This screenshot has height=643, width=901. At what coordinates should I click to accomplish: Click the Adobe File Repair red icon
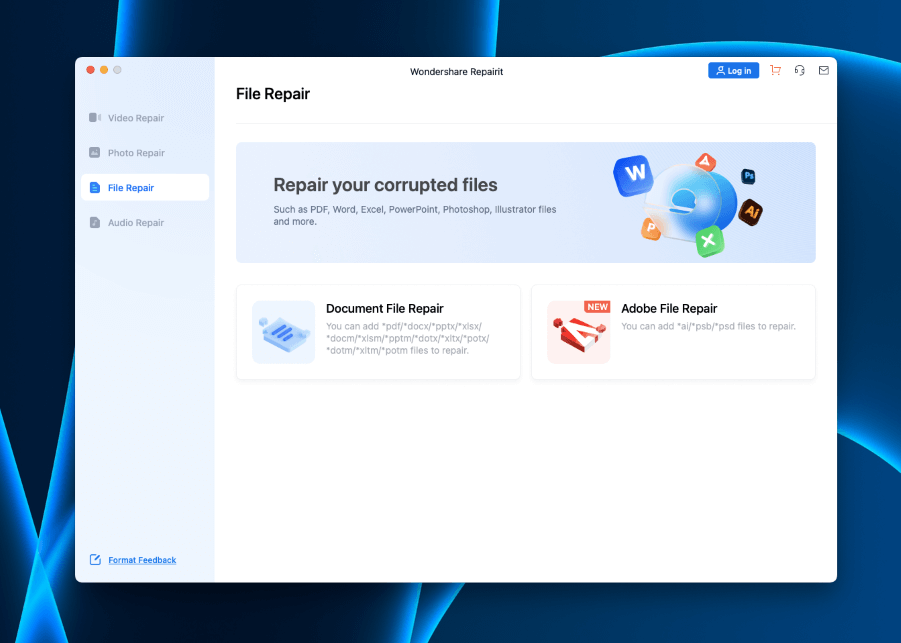click(x=578, y=333)
